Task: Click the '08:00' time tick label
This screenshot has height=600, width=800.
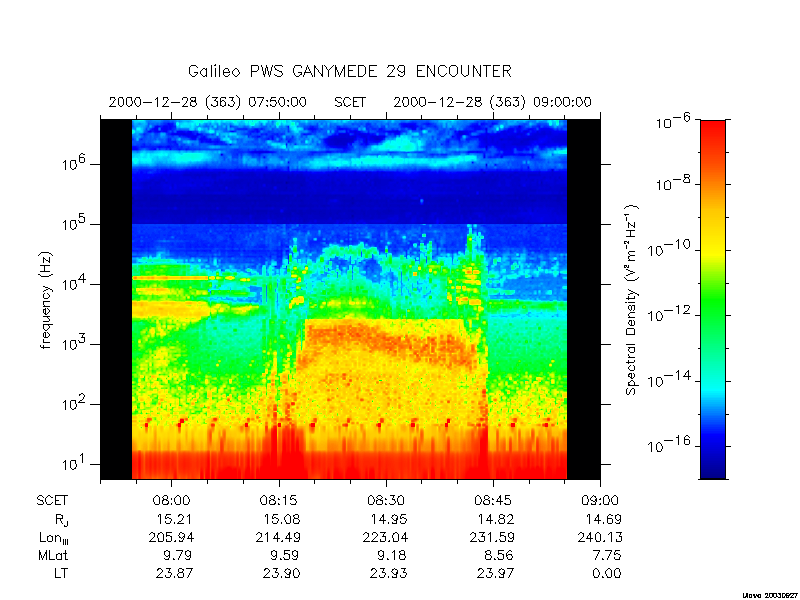Action: click(171, 501)
